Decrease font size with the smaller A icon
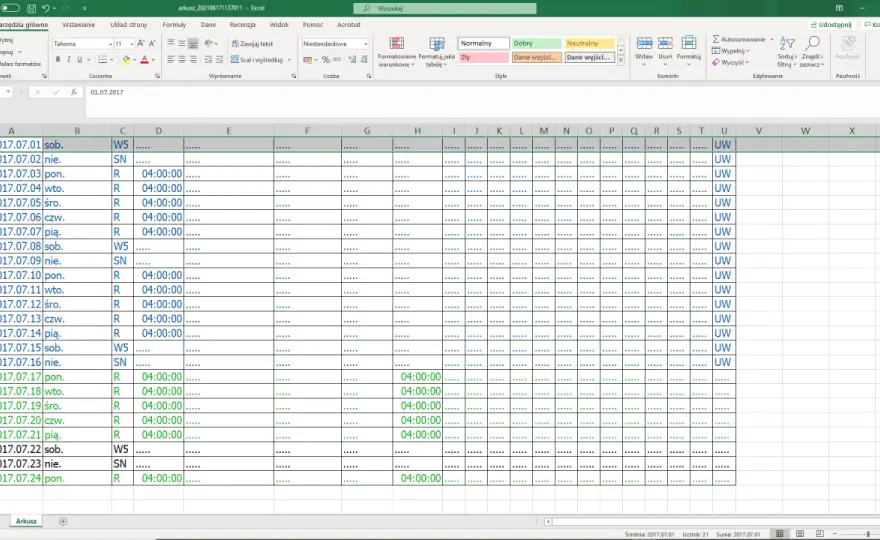The image size is (880, 540). pyautogui.click(x=152, y=43)
